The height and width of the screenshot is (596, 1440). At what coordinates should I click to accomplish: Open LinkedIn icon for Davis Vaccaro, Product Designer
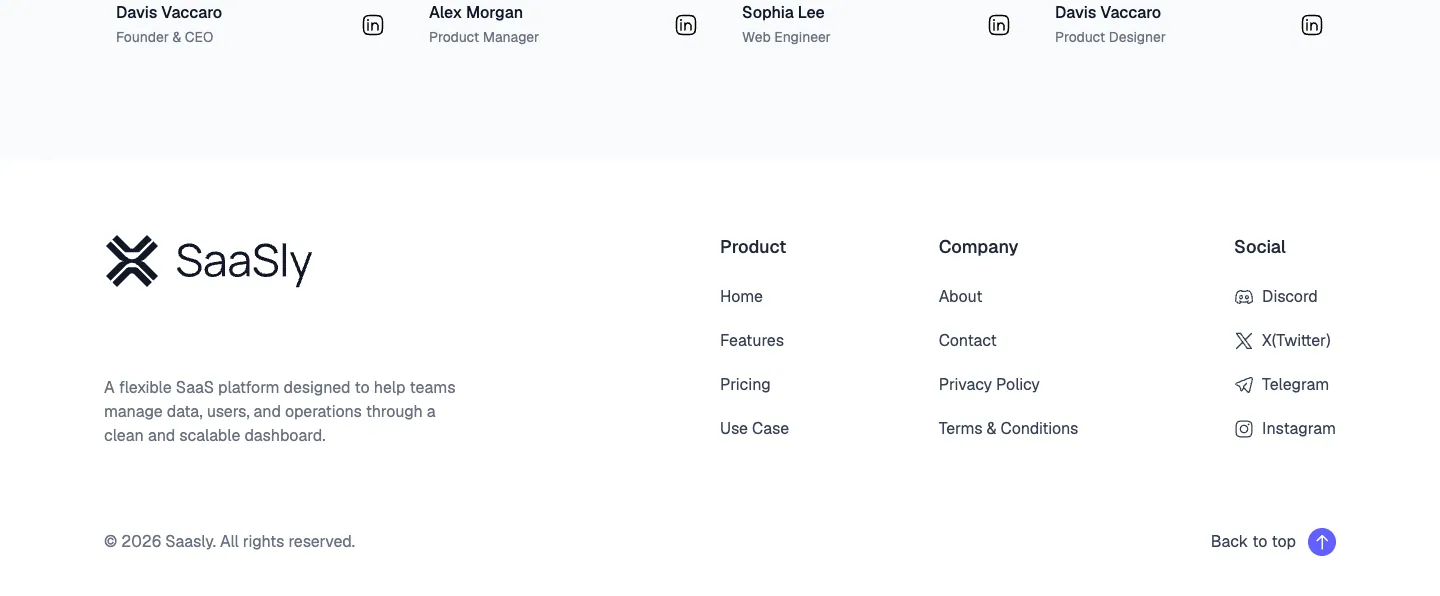(1312, 25)
